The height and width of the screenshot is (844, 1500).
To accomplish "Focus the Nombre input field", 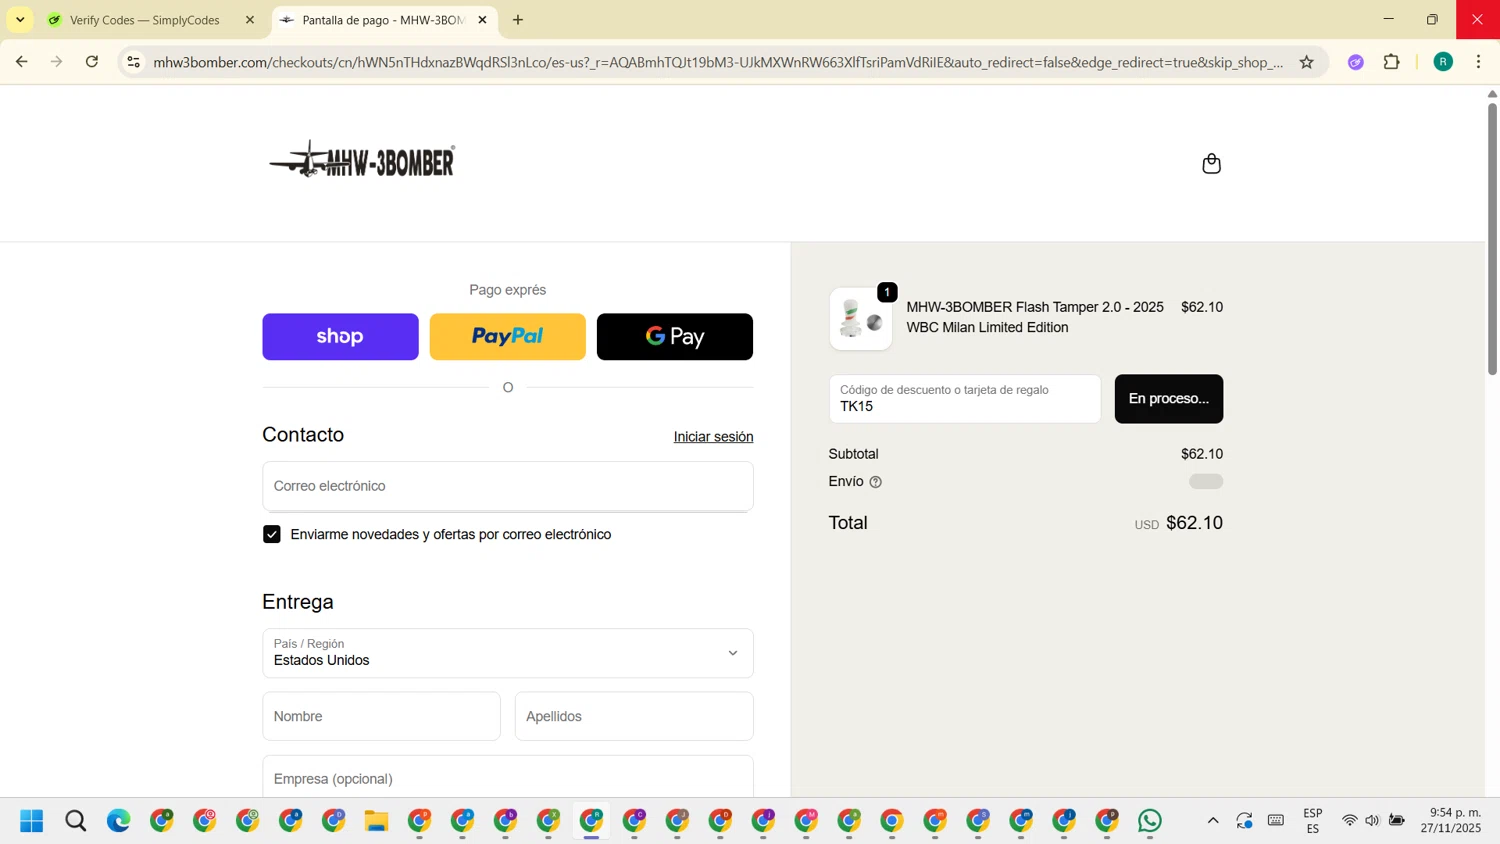I will point(382,716).
